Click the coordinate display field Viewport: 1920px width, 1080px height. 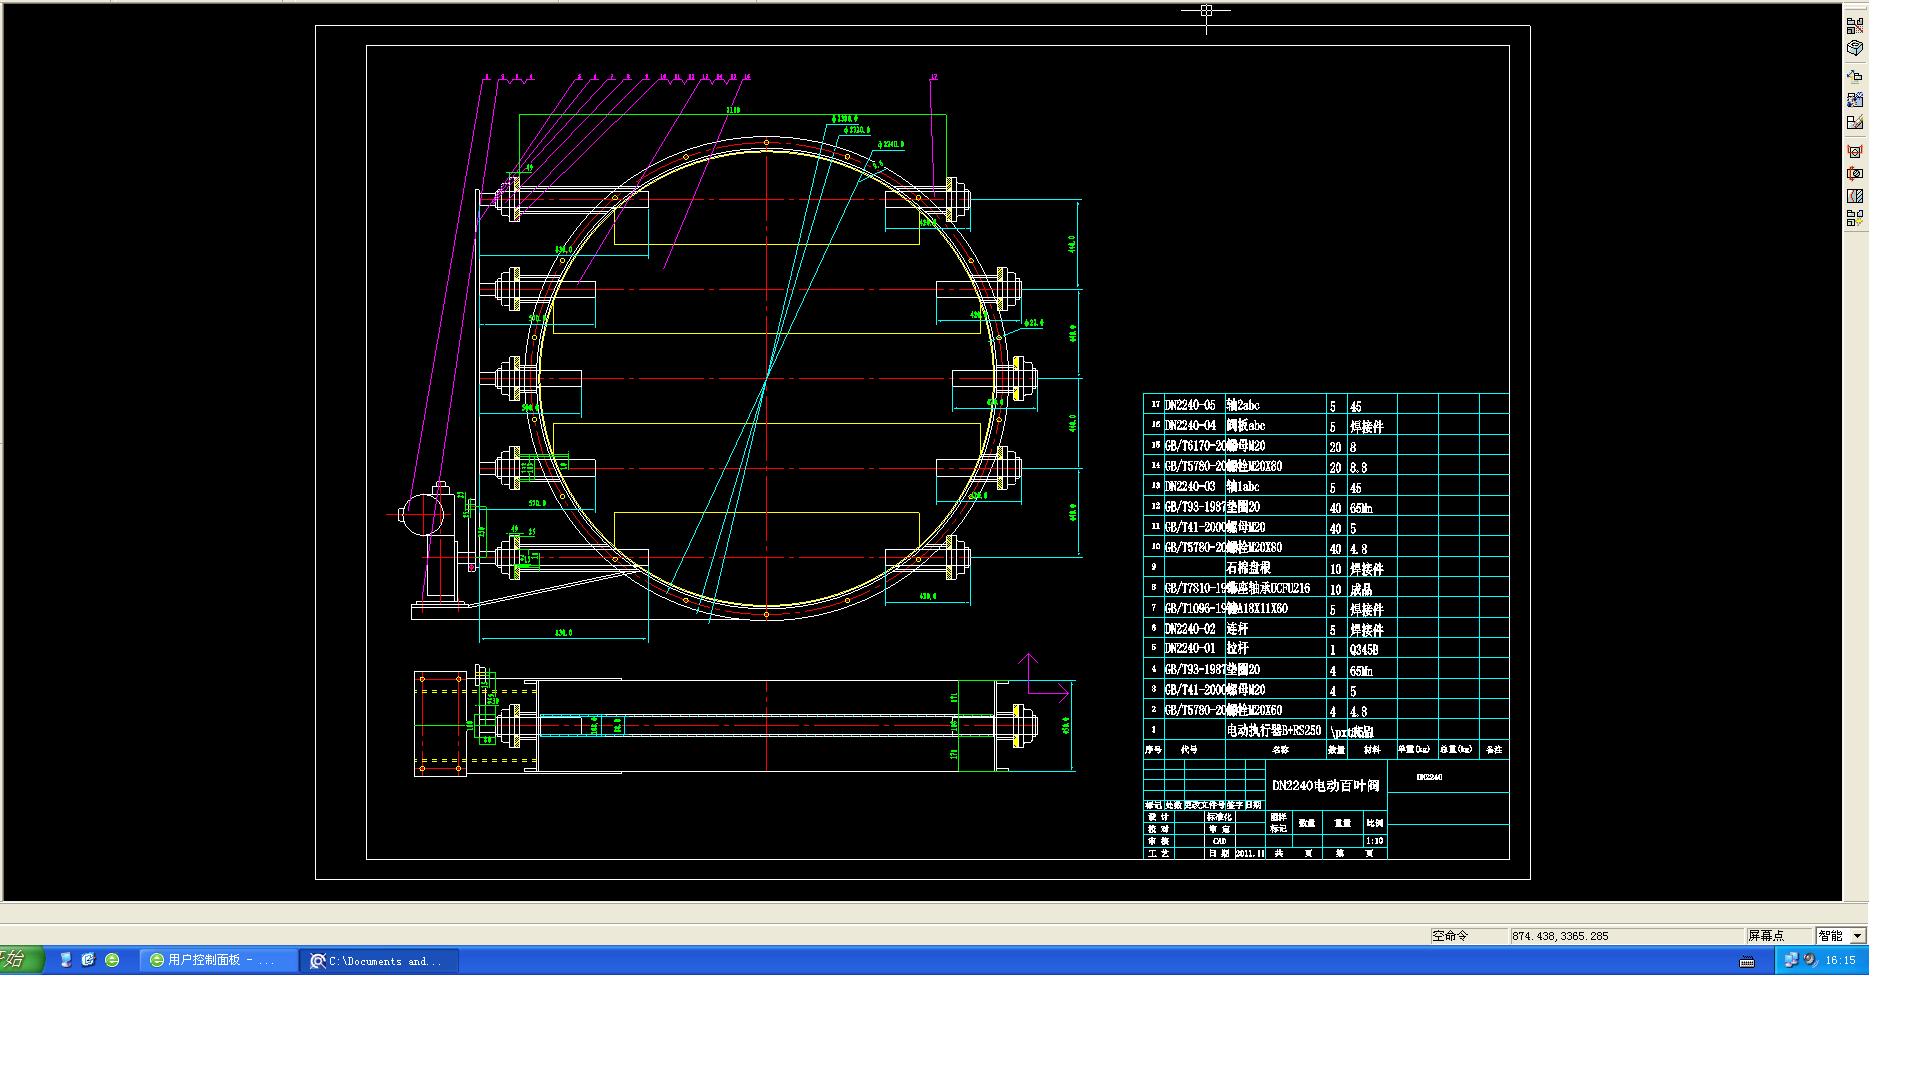coord(1625,936)
